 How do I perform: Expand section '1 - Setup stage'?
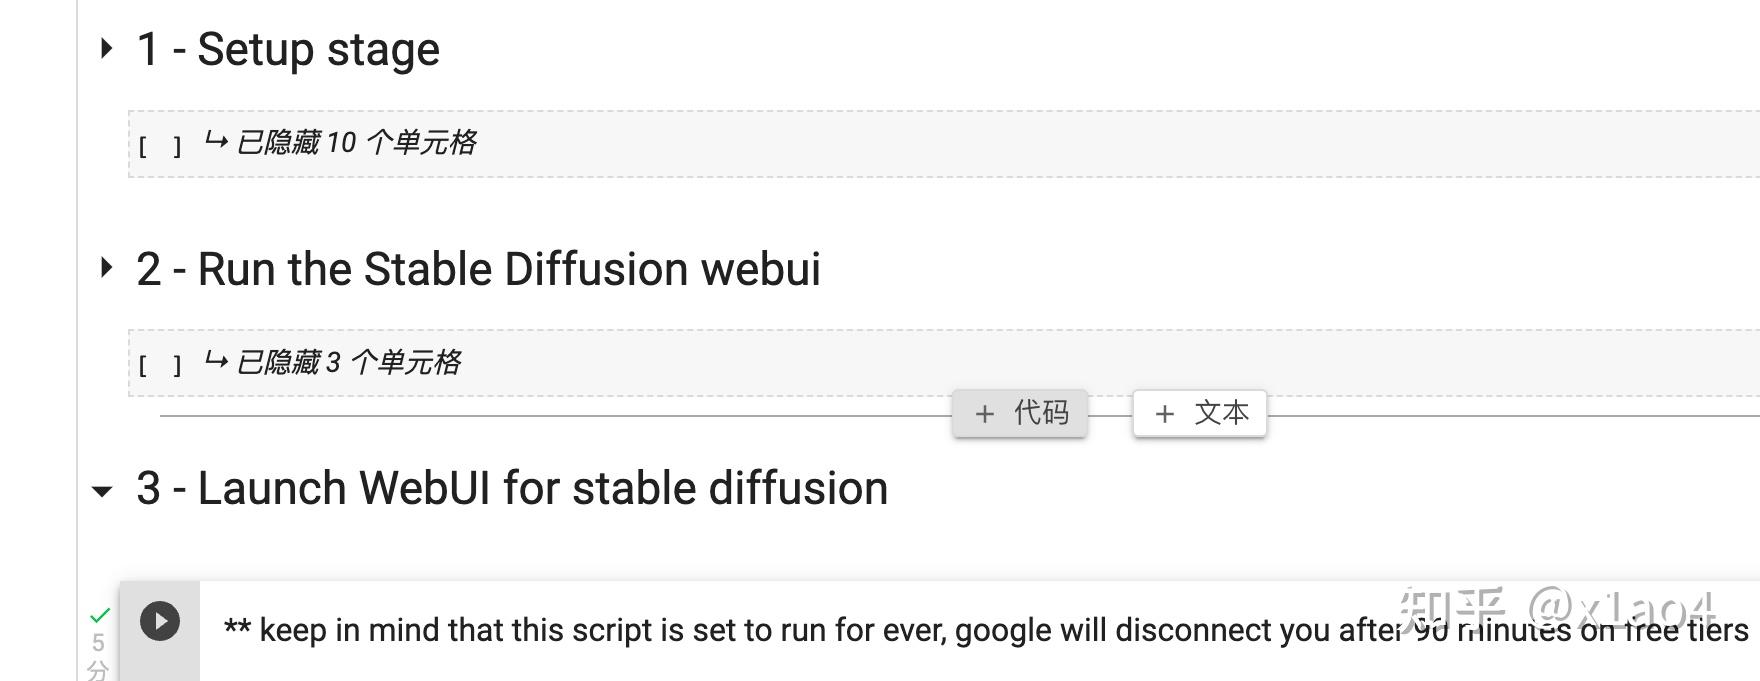click(x=105, y=47)
